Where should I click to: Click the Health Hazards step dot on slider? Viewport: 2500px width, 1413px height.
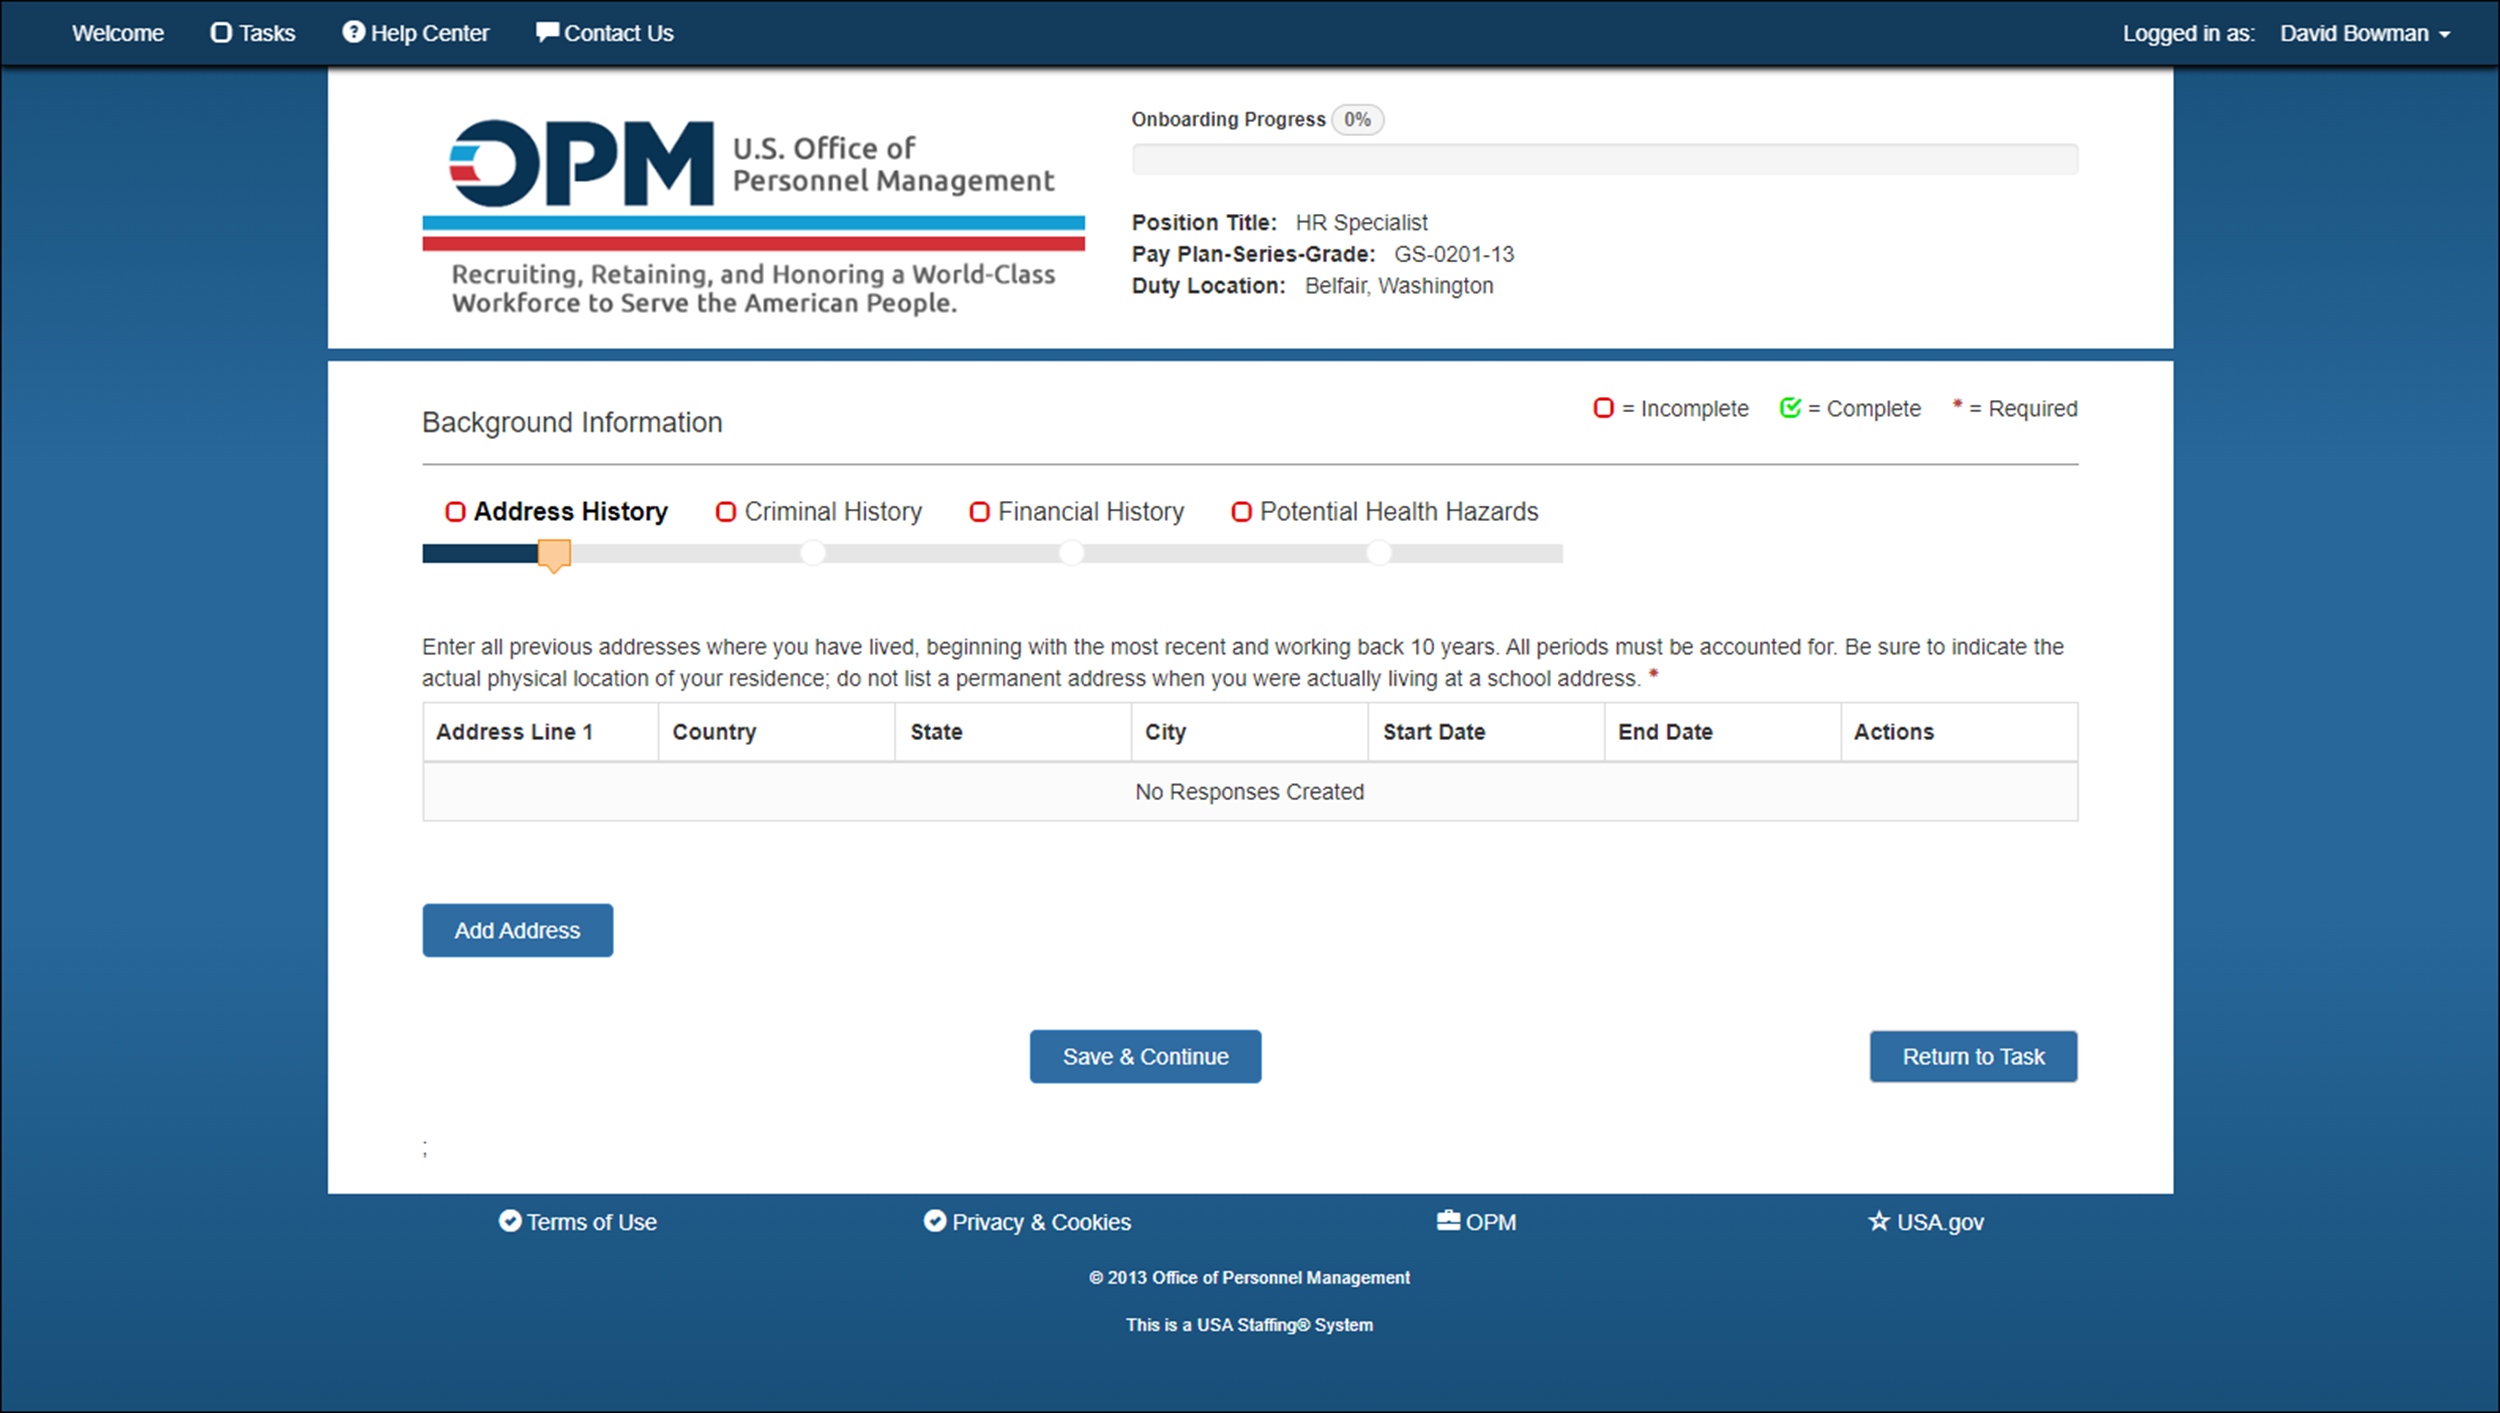[1379, 553]
